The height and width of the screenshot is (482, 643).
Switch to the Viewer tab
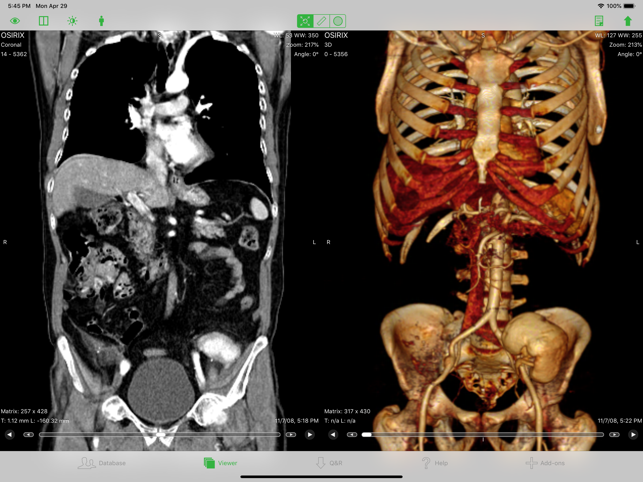221,463
